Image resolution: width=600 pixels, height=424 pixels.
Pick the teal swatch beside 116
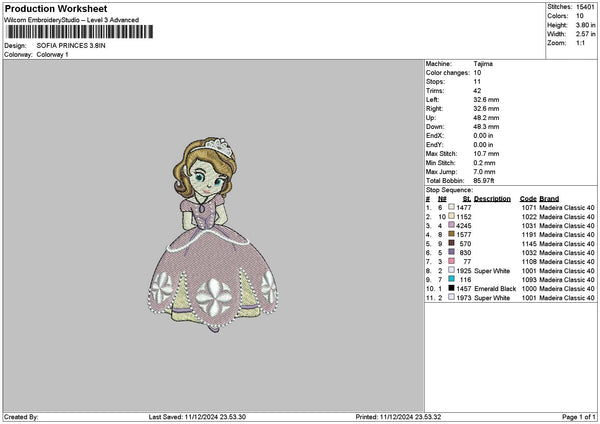click(x=452, y=279)
